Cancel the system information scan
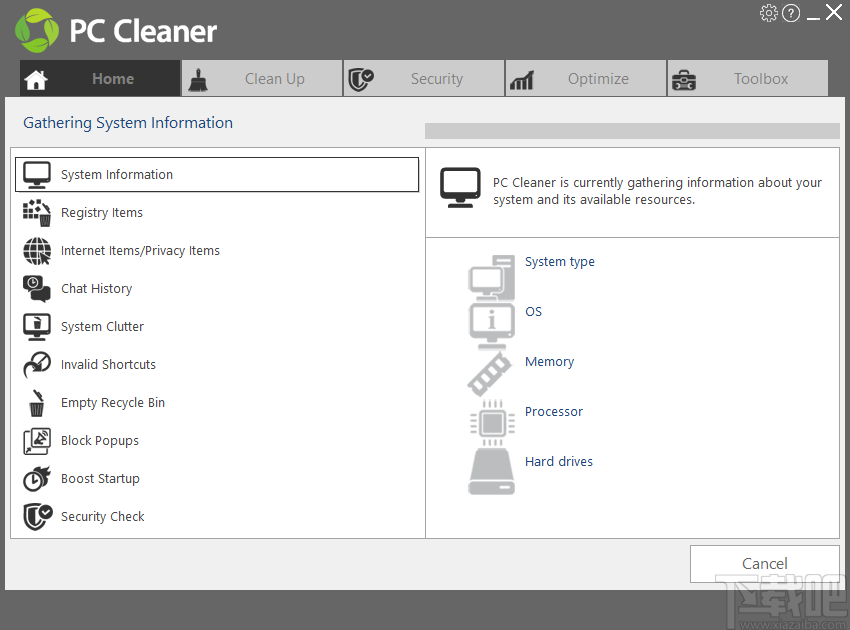 coord(764,564)
